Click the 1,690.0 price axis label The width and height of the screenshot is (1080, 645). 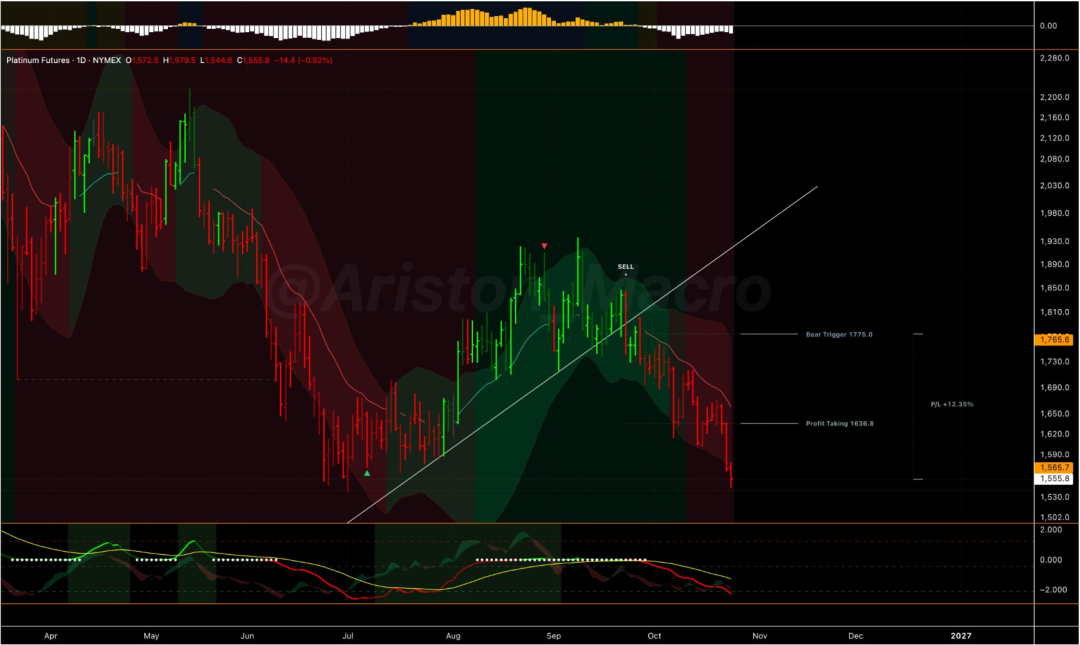(1055, 388)
